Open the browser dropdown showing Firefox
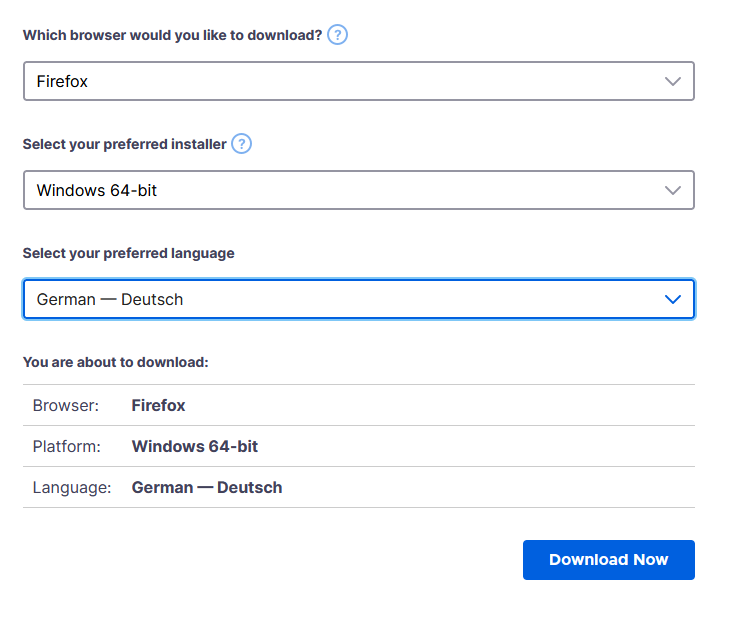The height and width of the screenshot is (619, 750). pyautogui.click(x=340, y=81)
